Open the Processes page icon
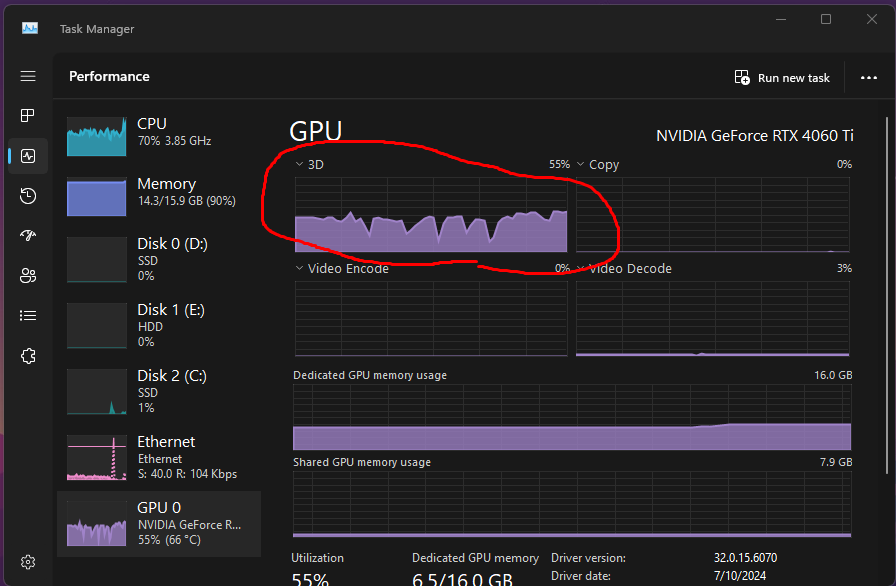This screenshot has width=896, height=586. [x=28, y=115]
